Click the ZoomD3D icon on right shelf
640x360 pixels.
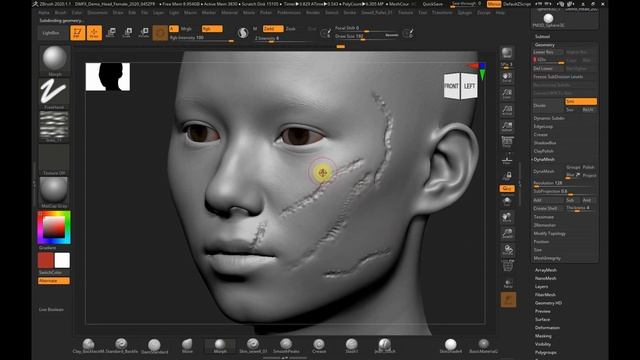tap(507, 233)
